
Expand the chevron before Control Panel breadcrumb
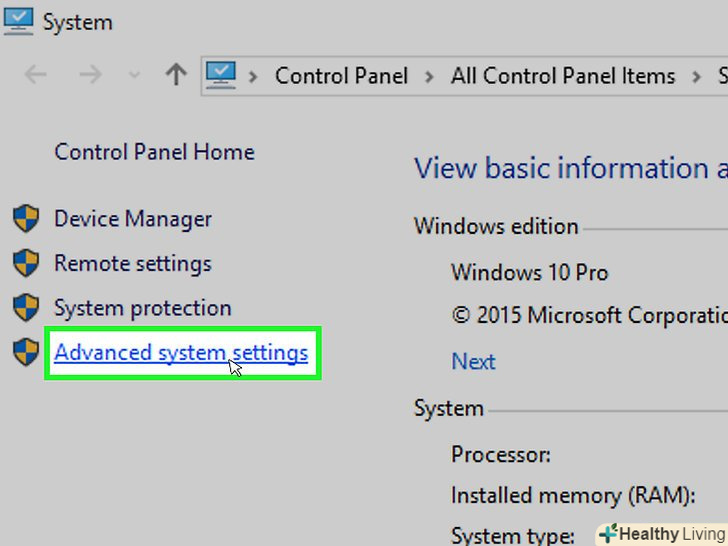(254, 76)
